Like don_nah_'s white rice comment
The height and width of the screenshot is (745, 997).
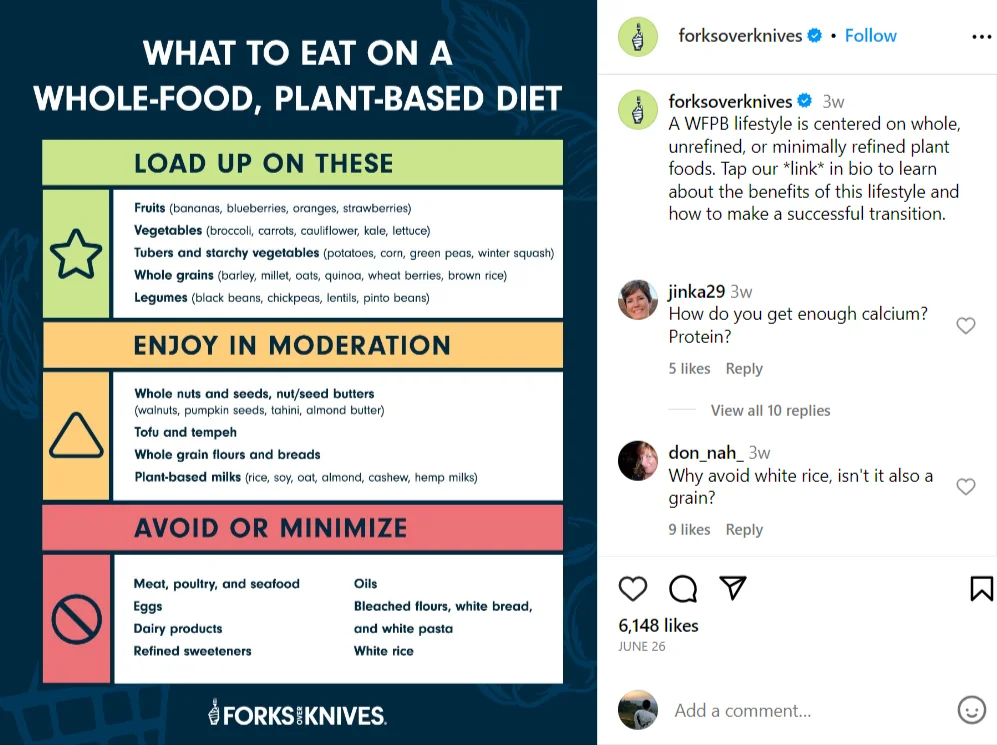[x=965, y=486]
